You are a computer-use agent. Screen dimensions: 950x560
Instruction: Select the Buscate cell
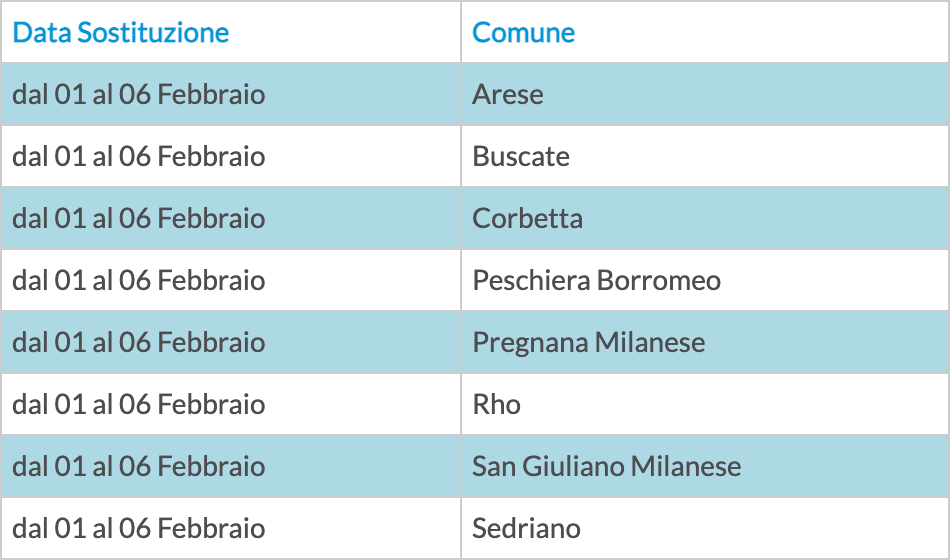[x=705, y=156]
